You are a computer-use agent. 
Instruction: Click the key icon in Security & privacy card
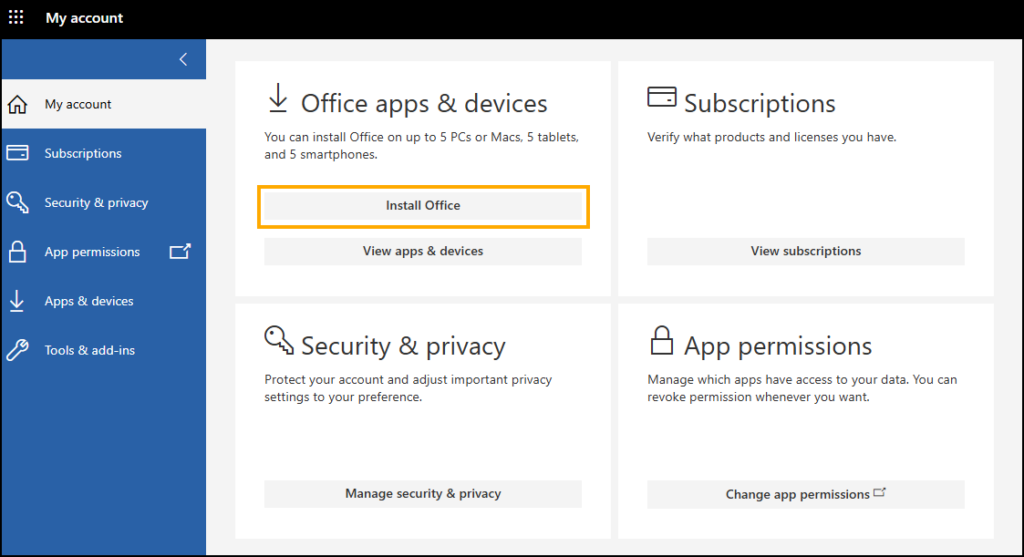coord(279,340)
